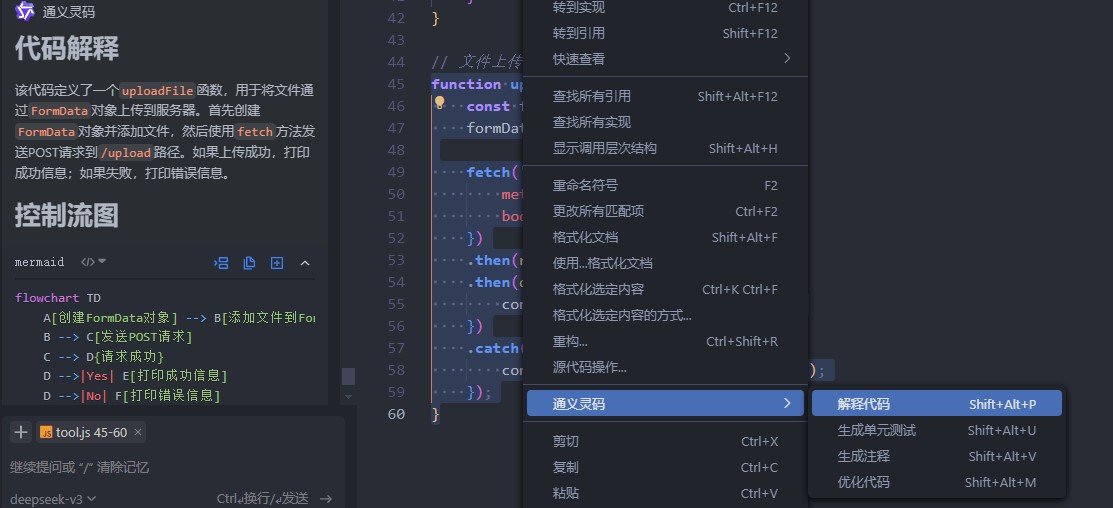Click the chat panel scroll-down arrow

pos(349,396)
